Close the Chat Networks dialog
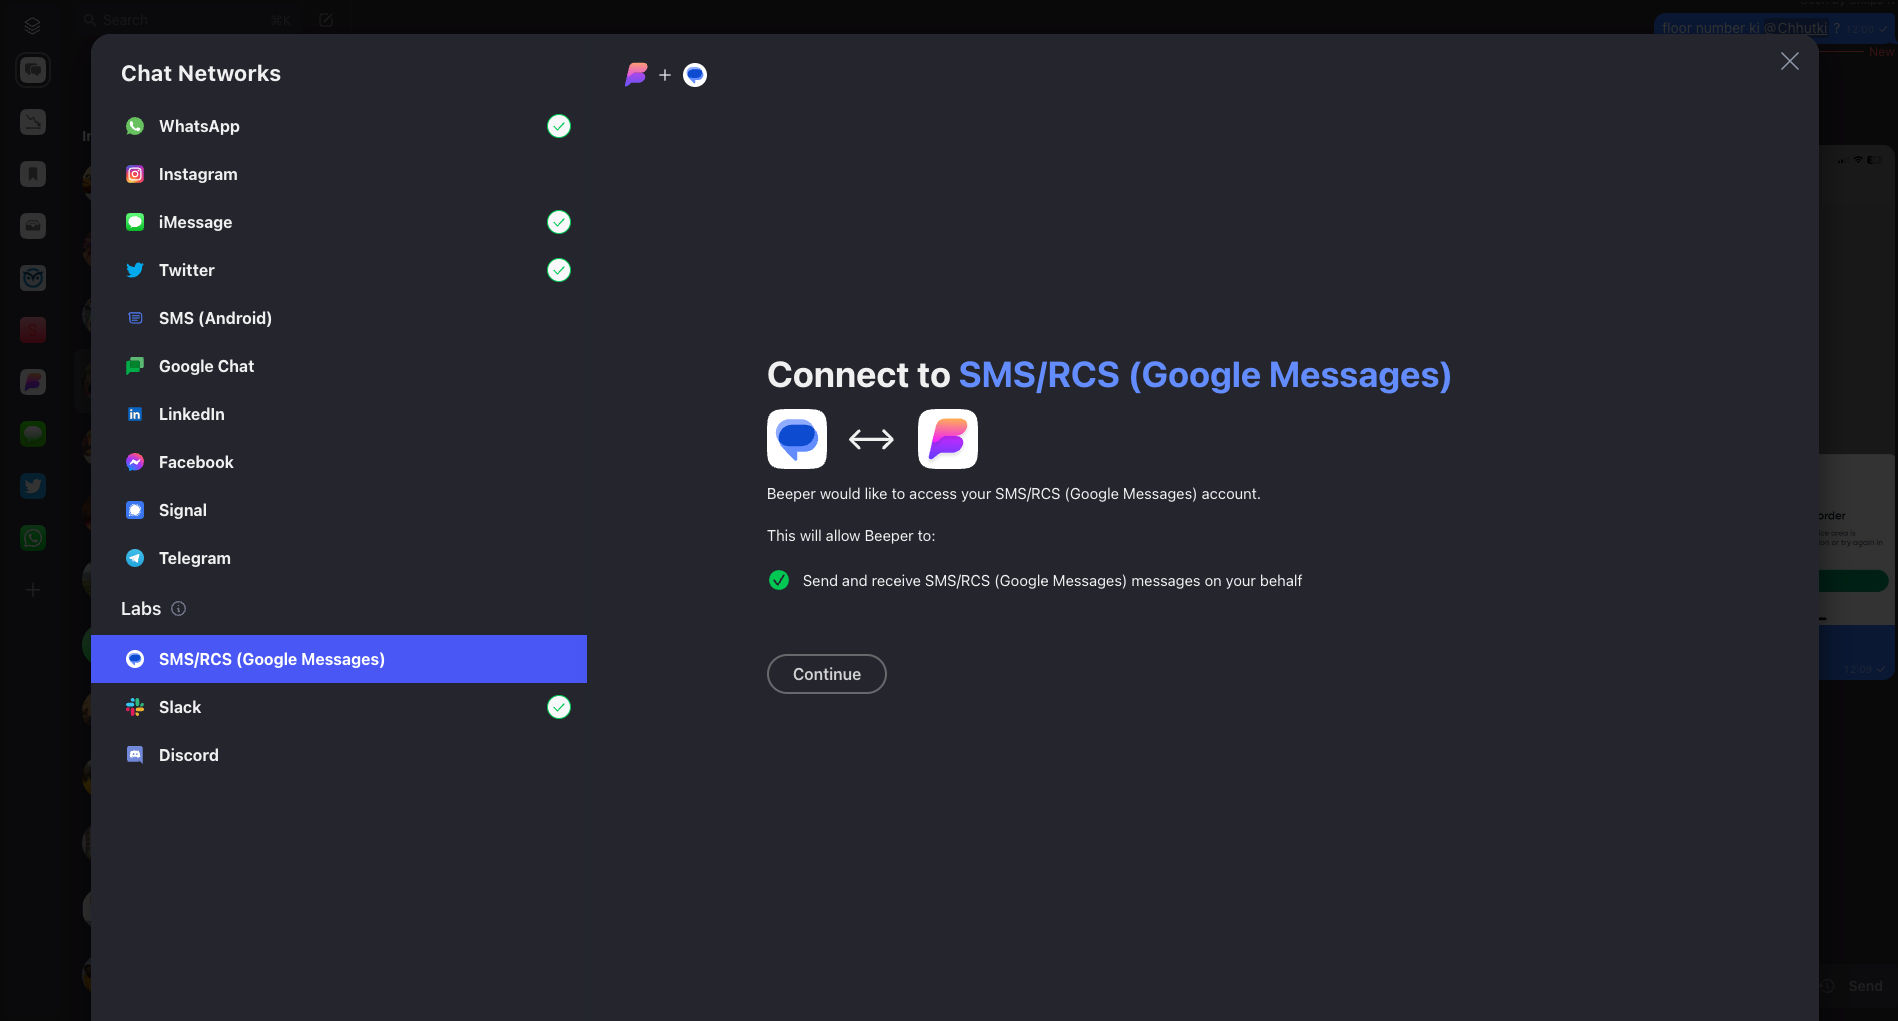Image resolution: width=1898 pixels, height=1021 pixels. click(1790, 61)
